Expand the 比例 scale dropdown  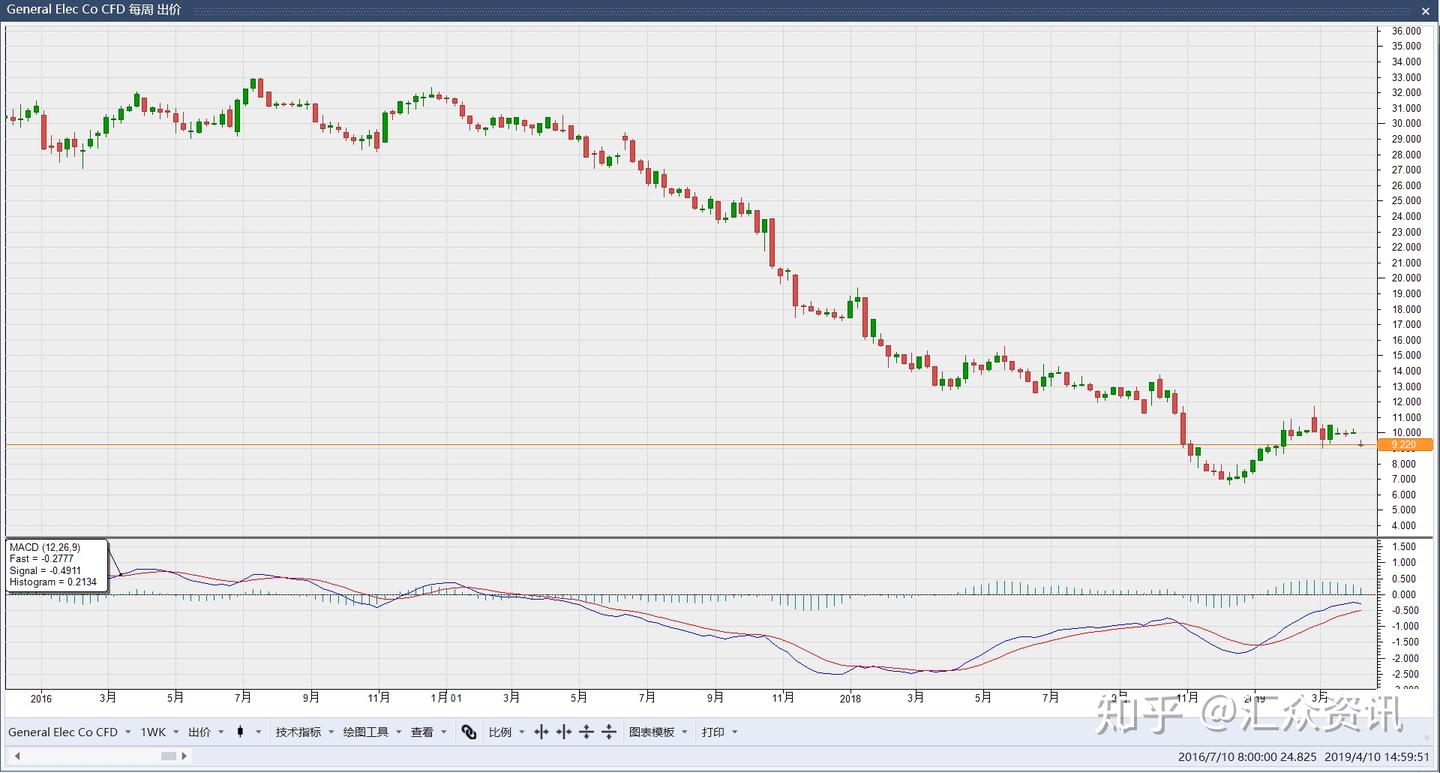[507, 732]
